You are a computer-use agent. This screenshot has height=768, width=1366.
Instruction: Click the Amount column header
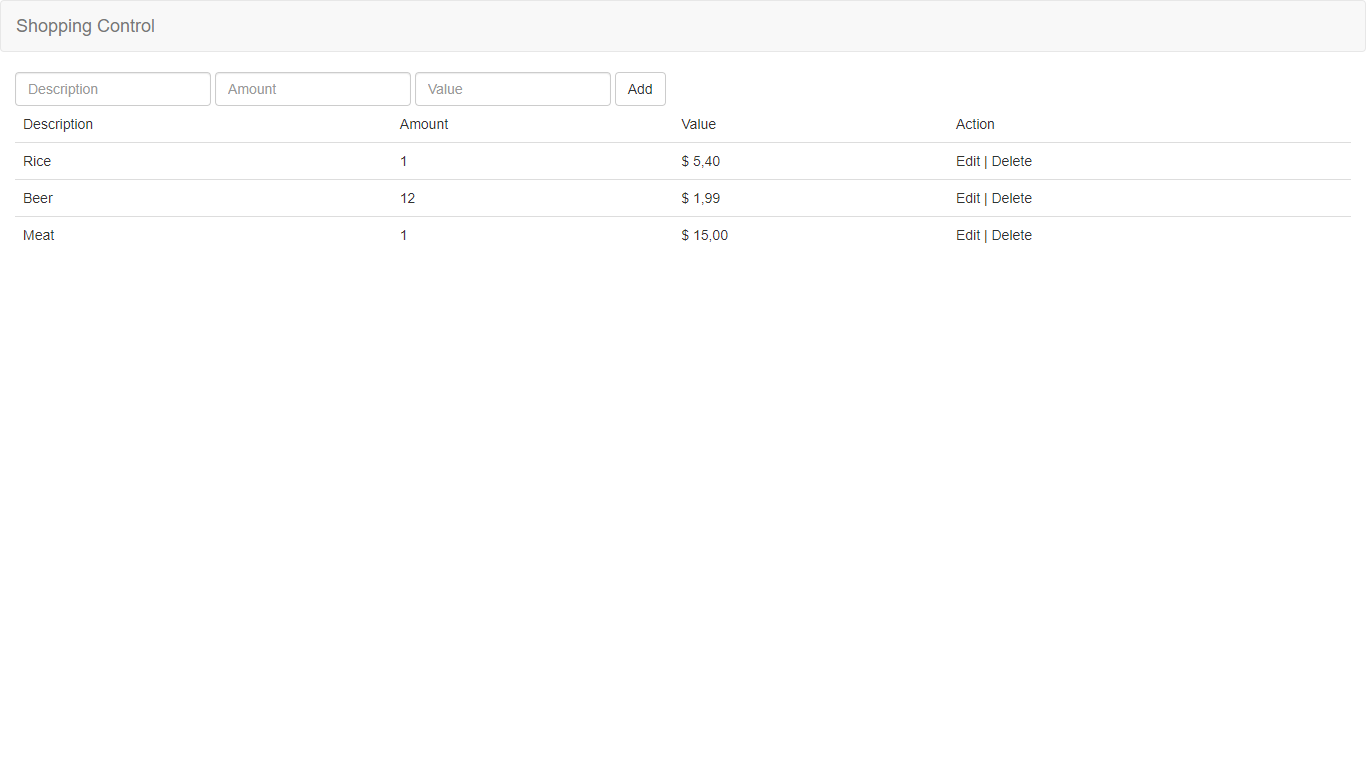click(424, 124)
